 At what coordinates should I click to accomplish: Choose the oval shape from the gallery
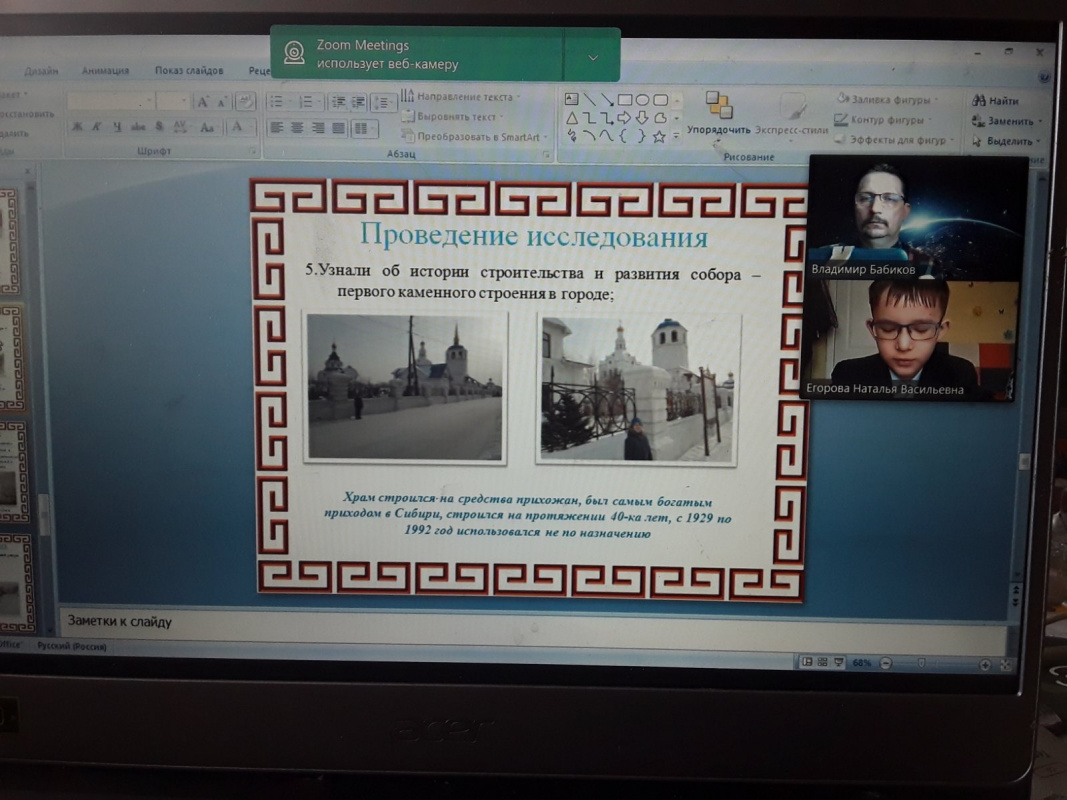pyautogui.click(x=643, y=99)
